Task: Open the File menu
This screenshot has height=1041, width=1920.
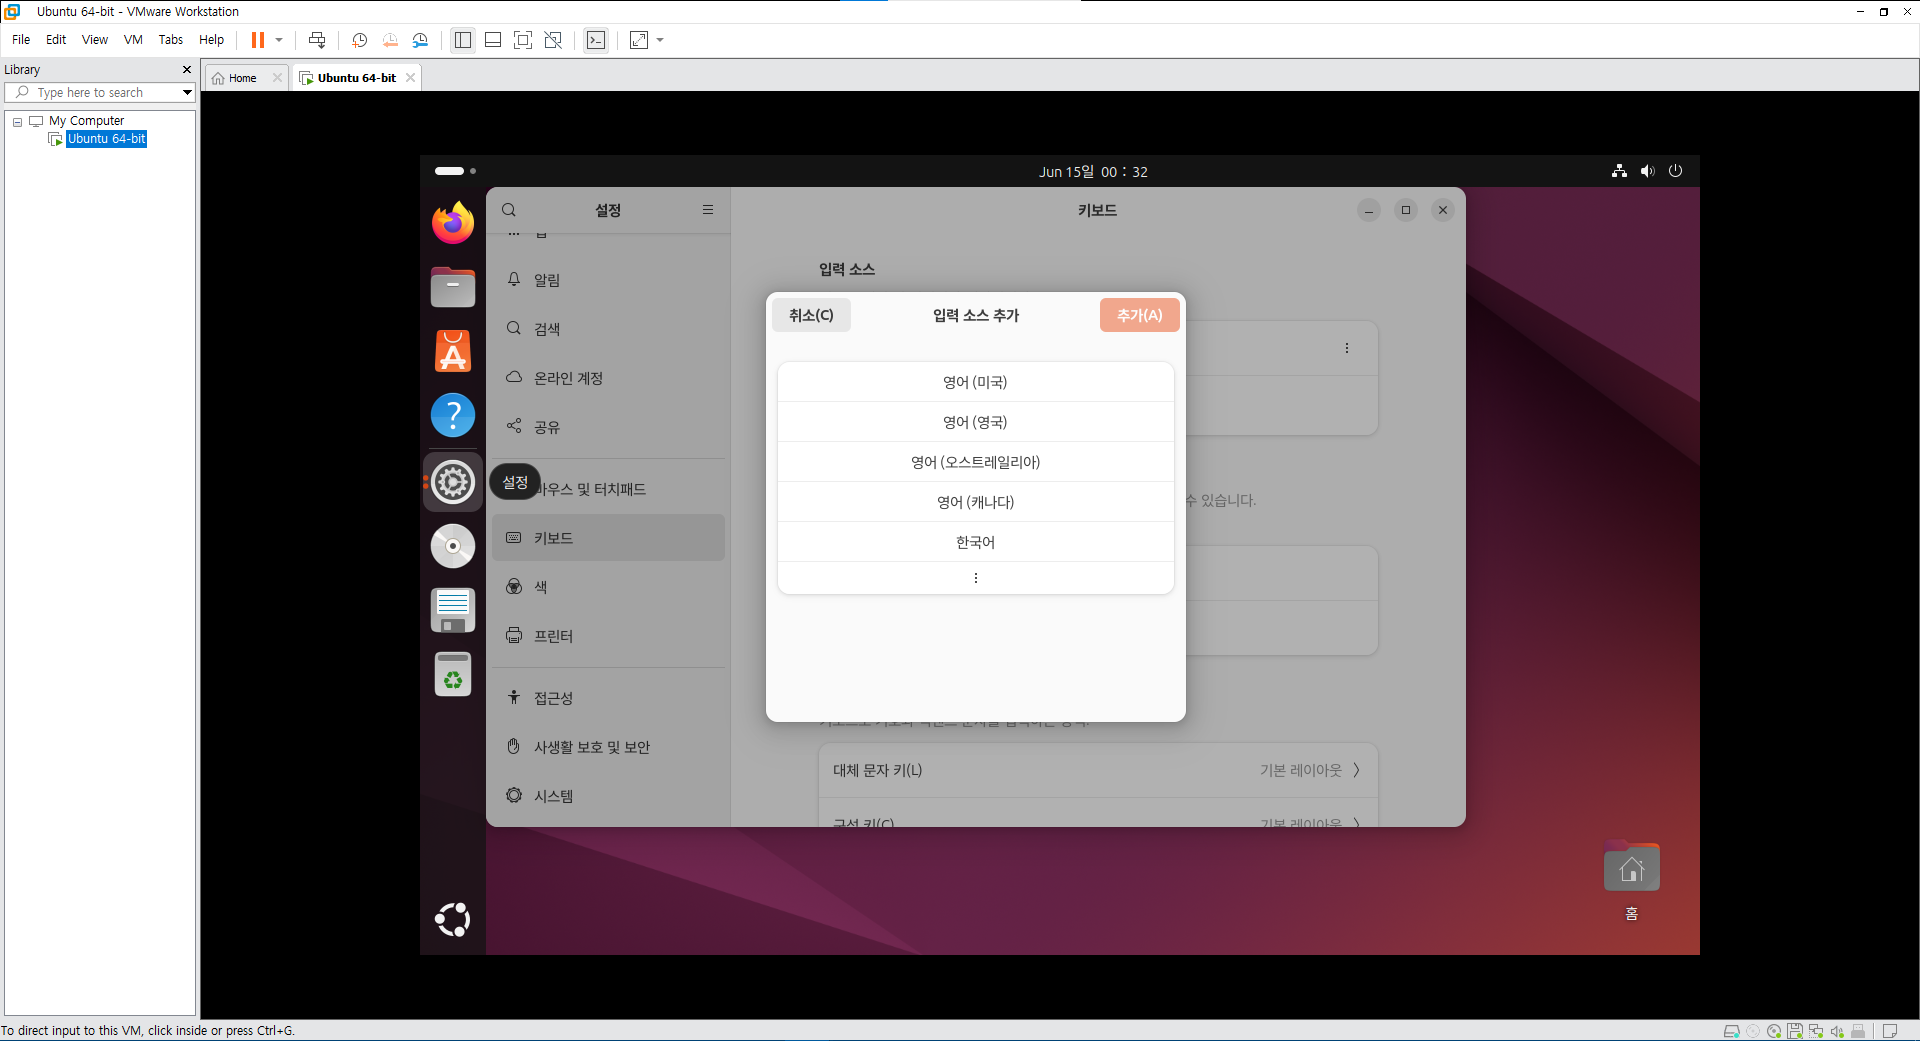Action: tap(21, 40)
